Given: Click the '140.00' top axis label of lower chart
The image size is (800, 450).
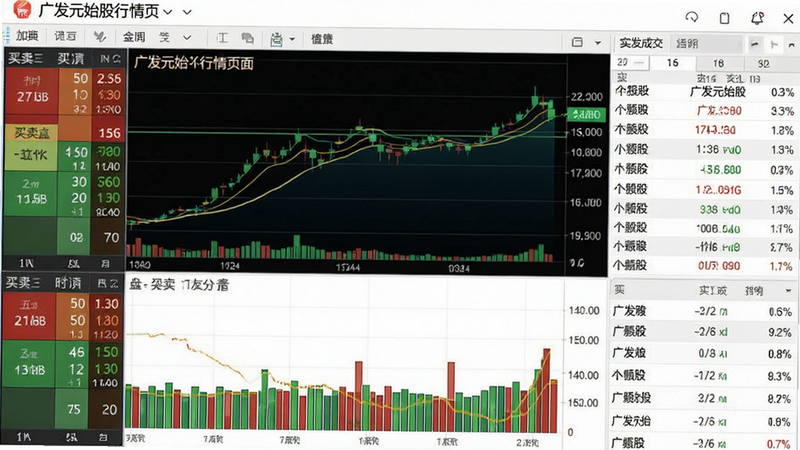Looking at the screenshot, I should 585,310.
